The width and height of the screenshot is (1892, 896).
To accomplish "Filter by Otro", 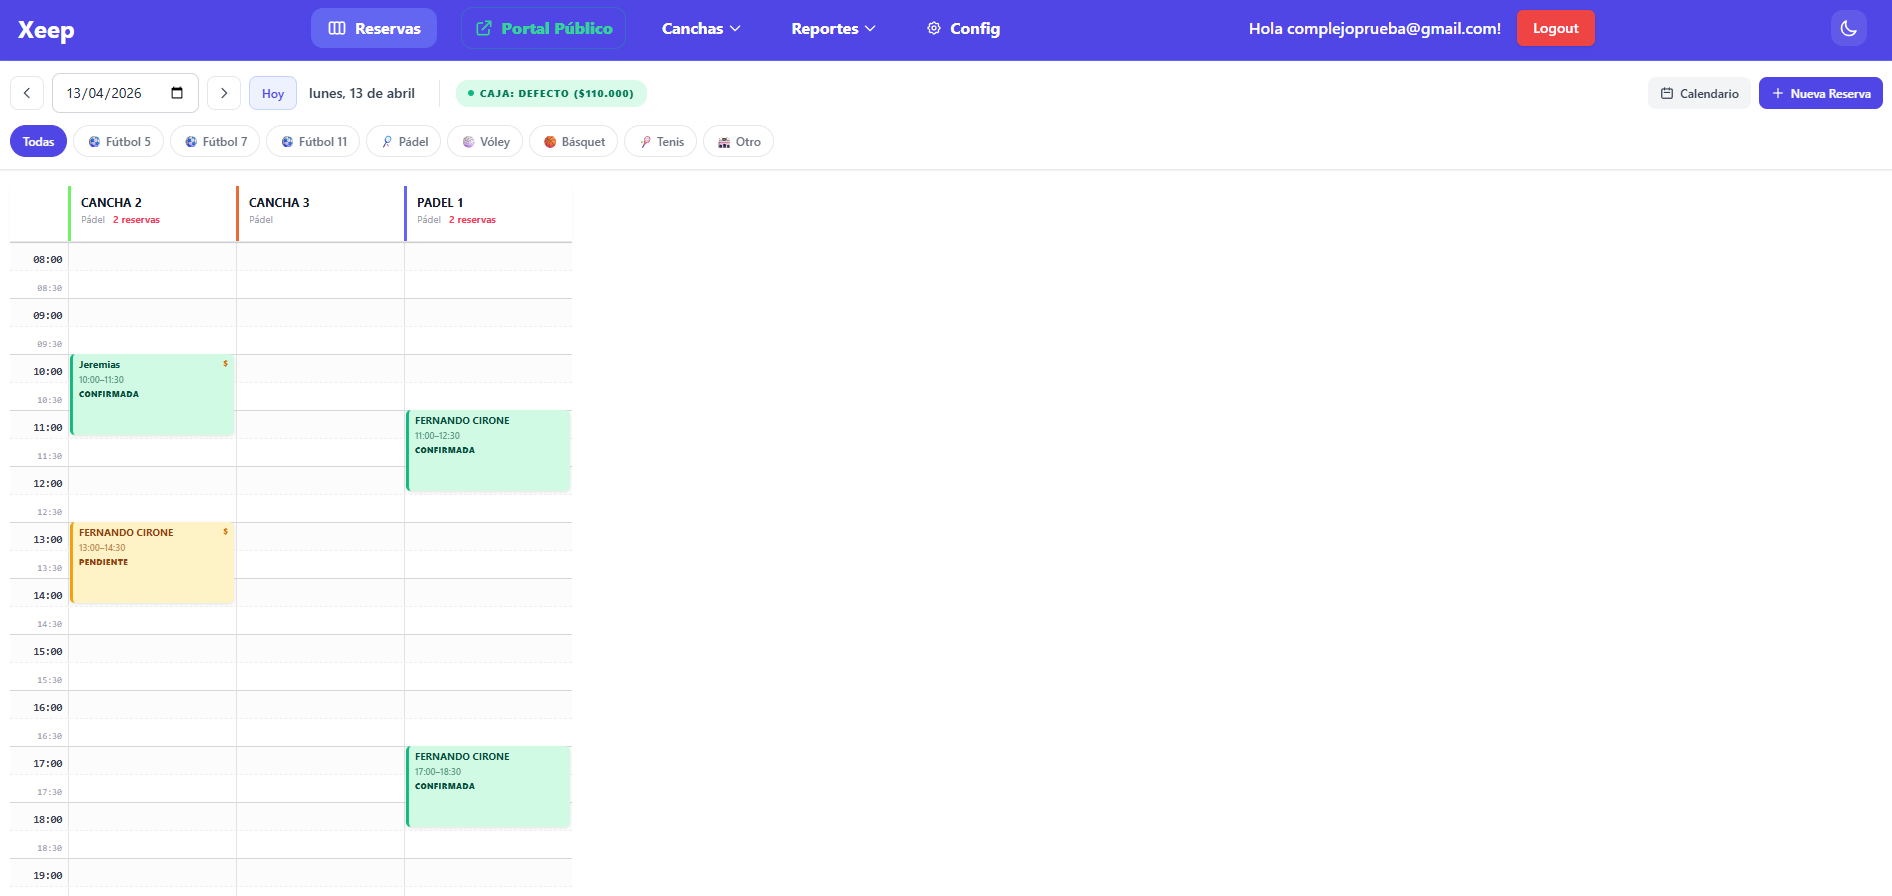I will coord(738,141).
